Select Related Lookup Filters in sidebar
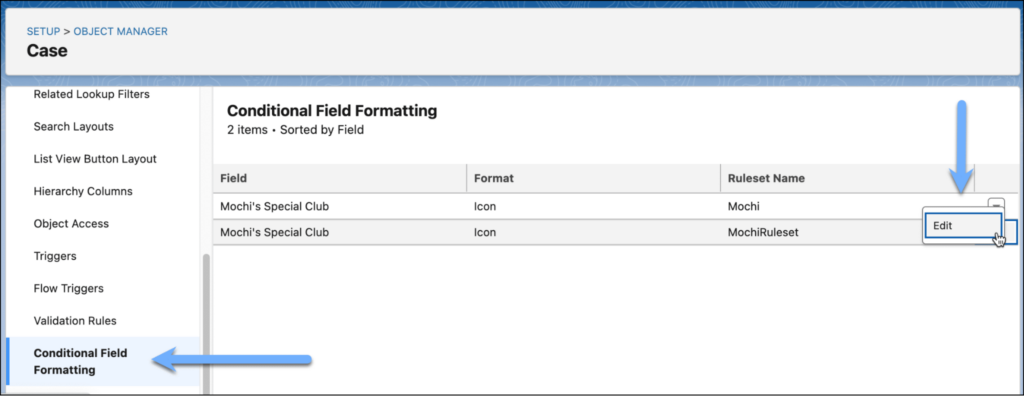Screen dimensions: 1024x396 click(91, 94)
